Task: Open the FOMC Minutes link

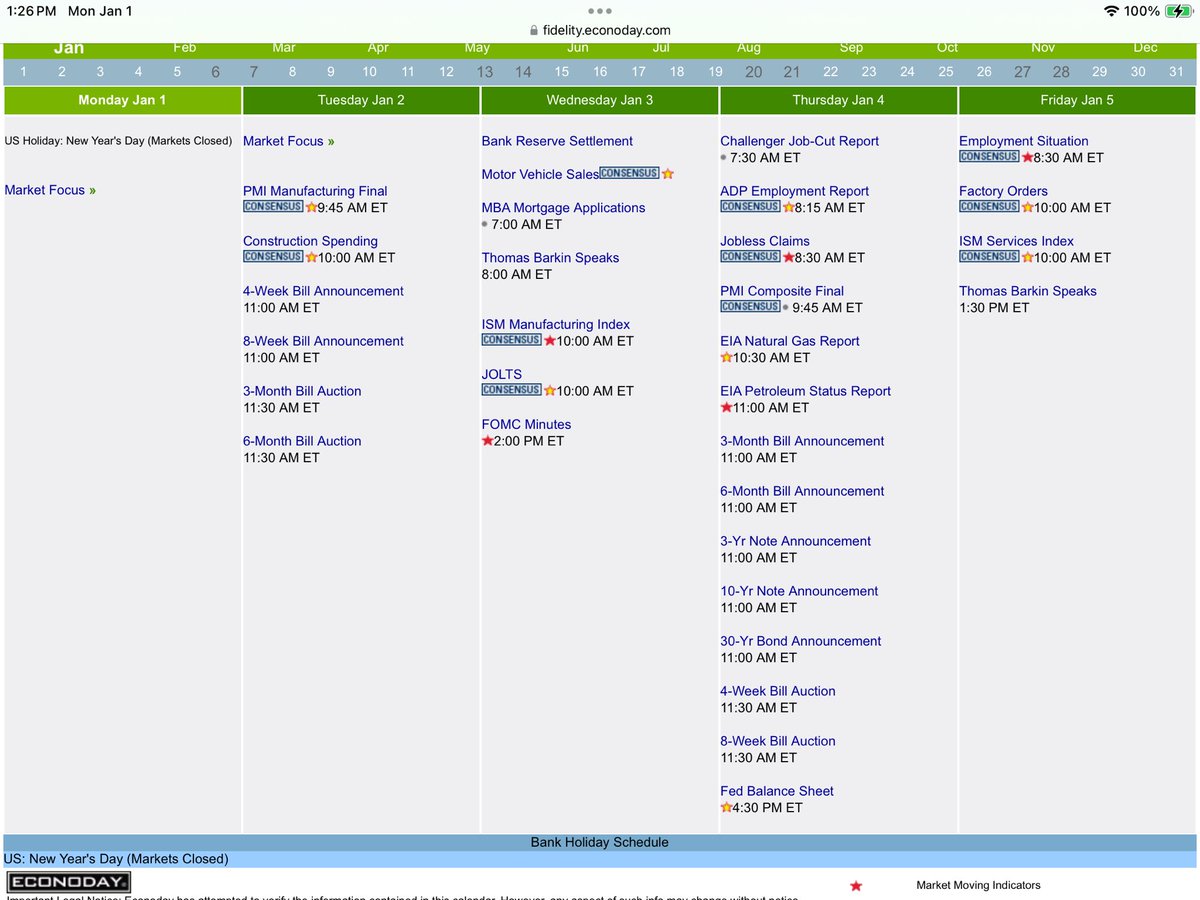Action: 526,424
